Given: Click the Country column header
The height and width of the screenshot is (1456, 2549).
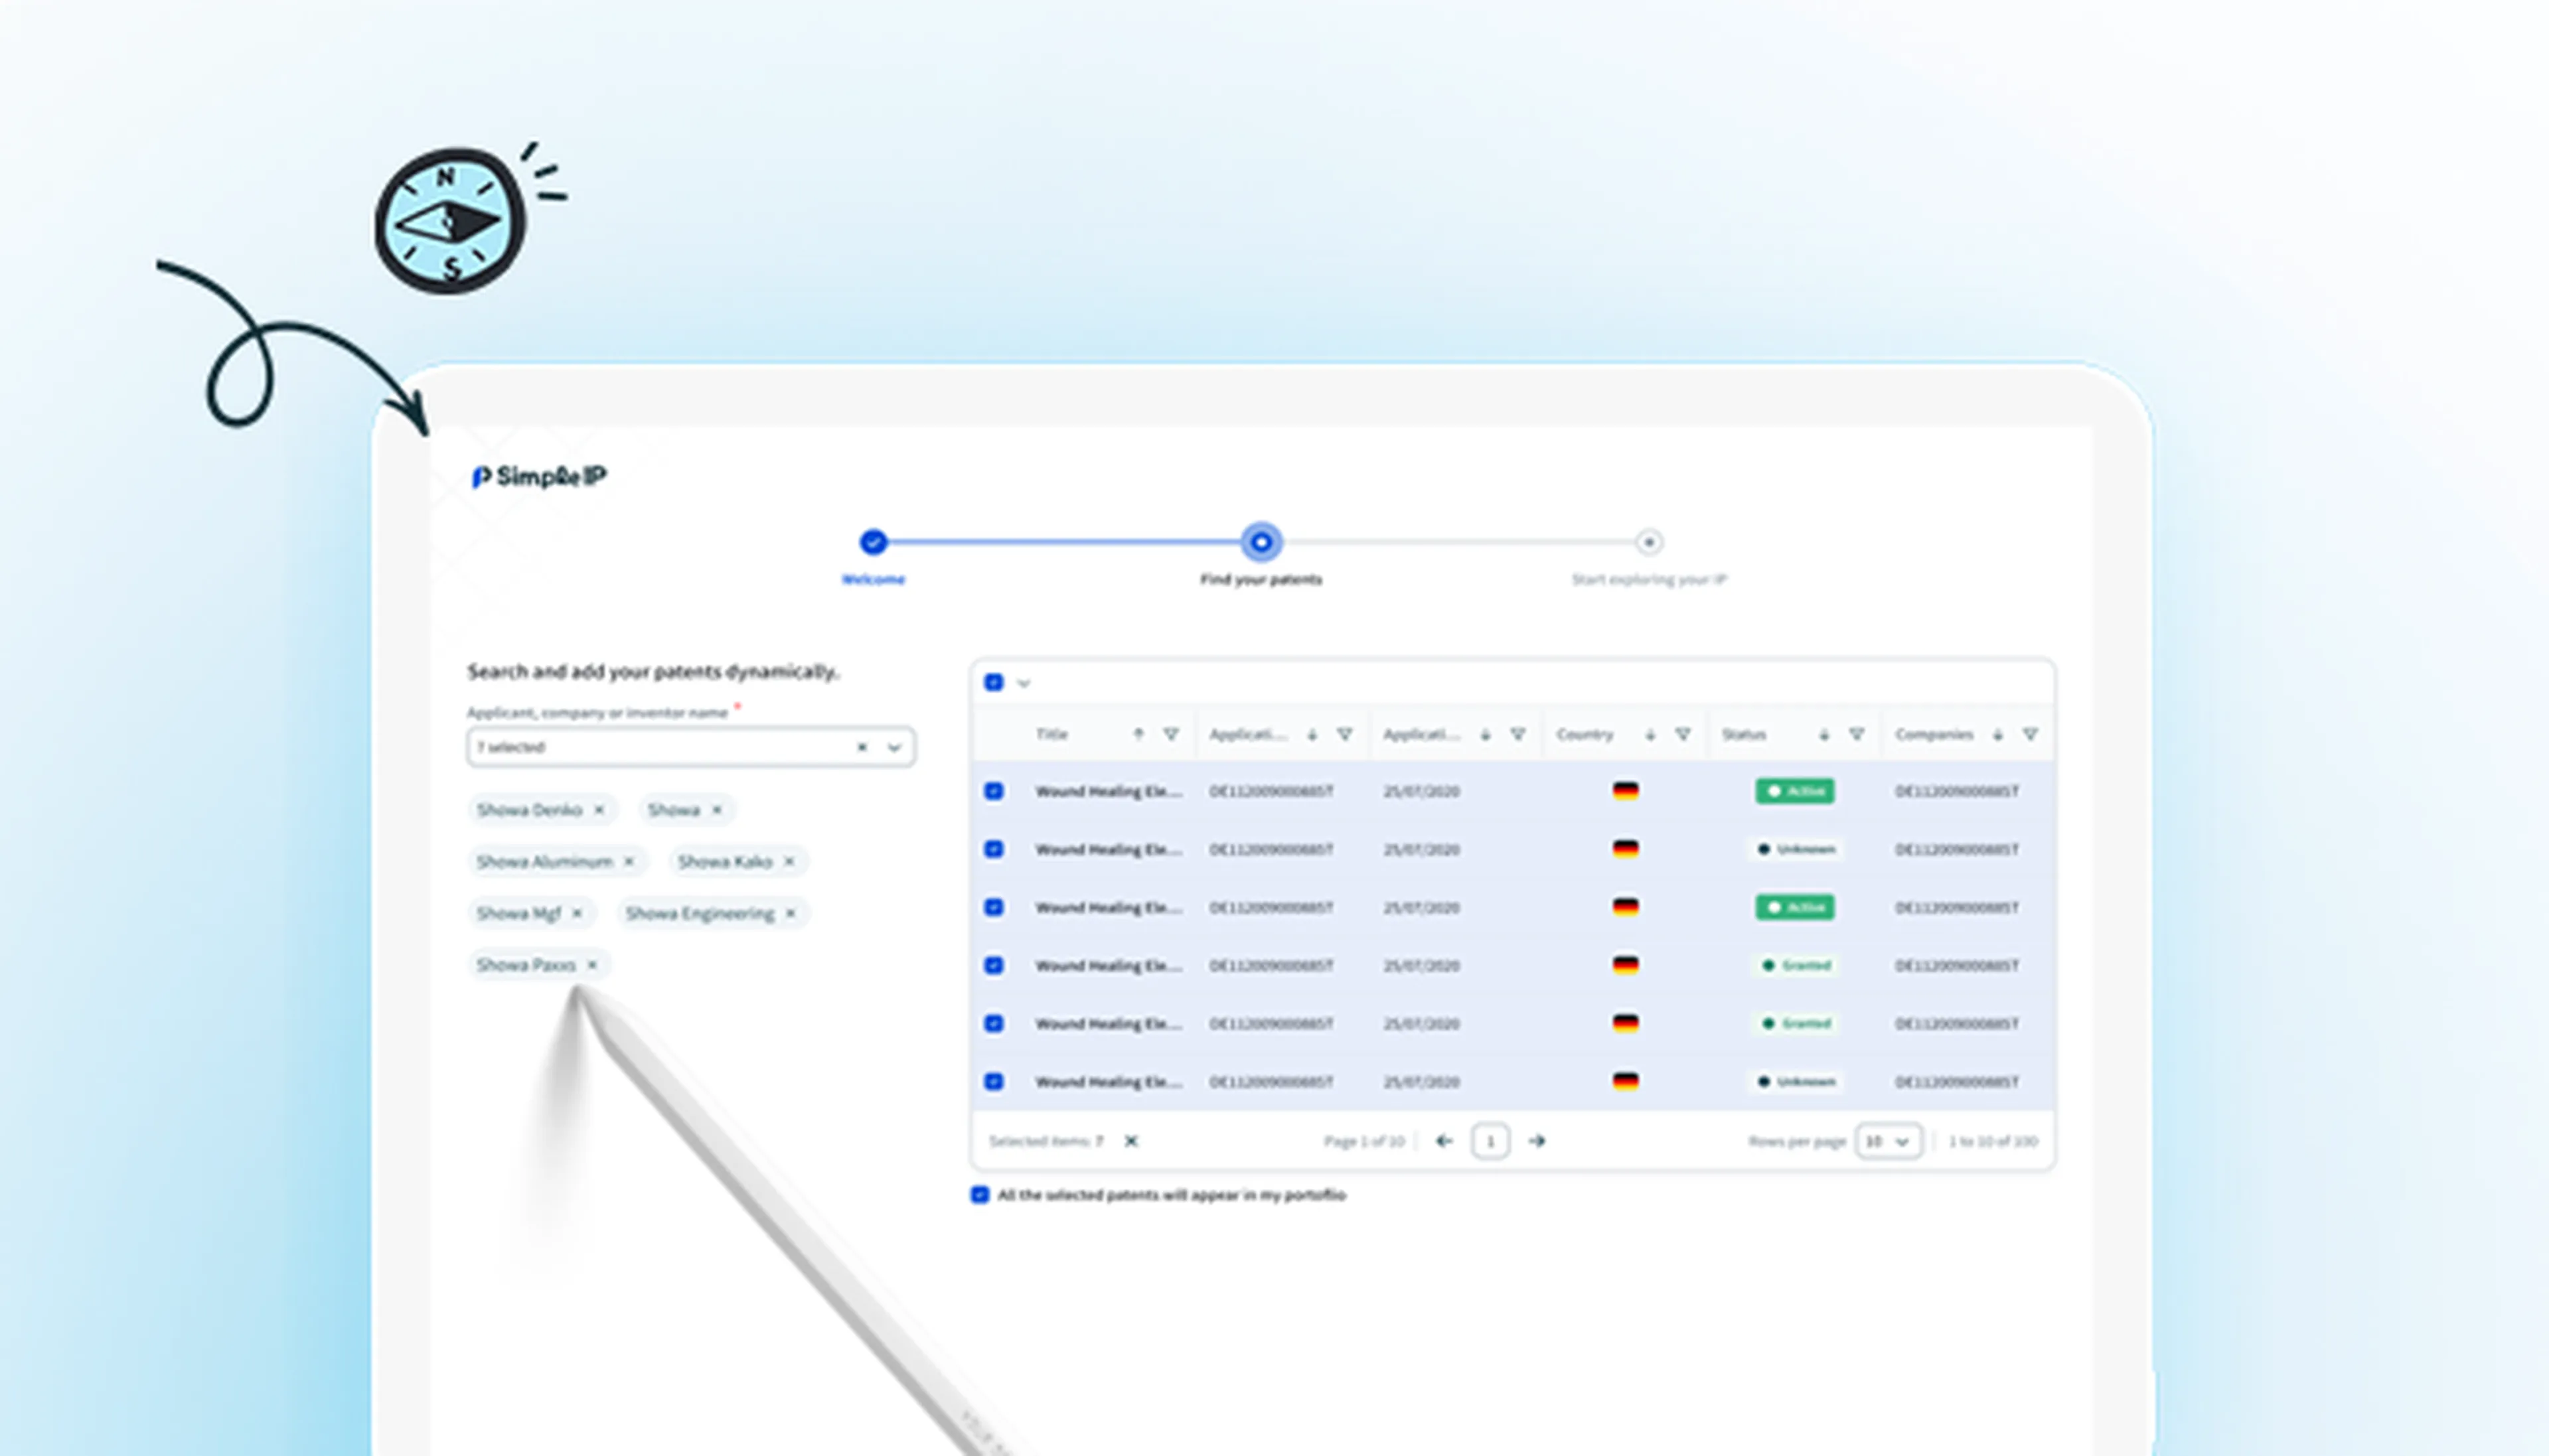Looking at the screenshot, I should click(x=1585, y=734).
